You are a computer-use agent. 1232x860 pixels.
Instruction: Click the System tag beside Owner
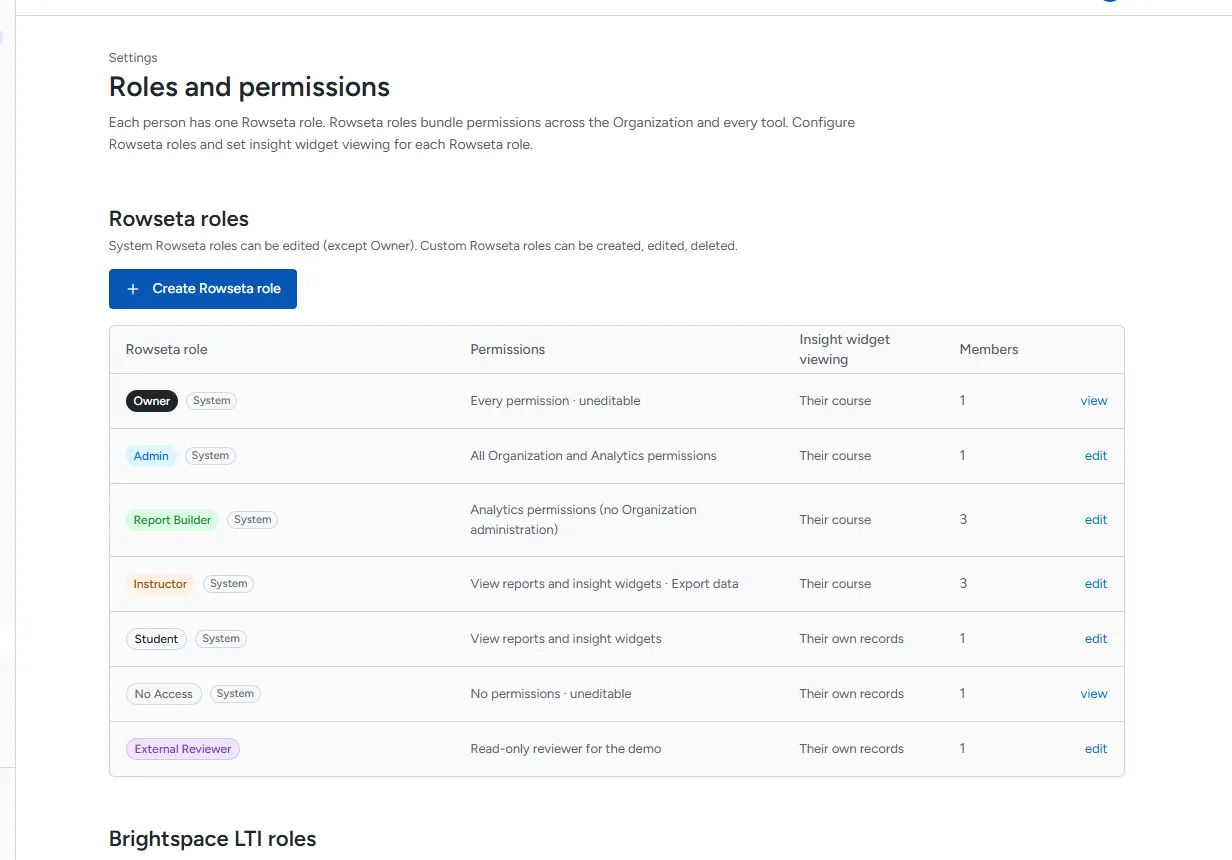tap(211, 401)
